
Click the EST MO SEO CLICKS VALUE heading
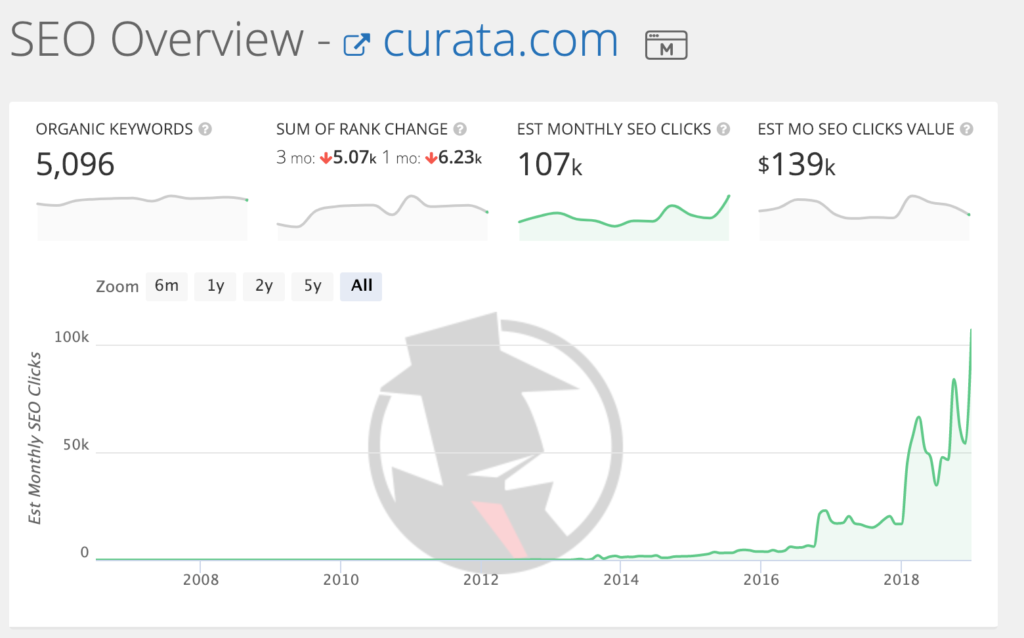856,129
